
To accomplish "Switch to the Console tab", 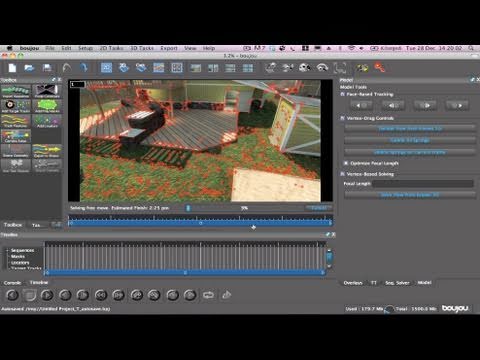I will coord(12,283).
